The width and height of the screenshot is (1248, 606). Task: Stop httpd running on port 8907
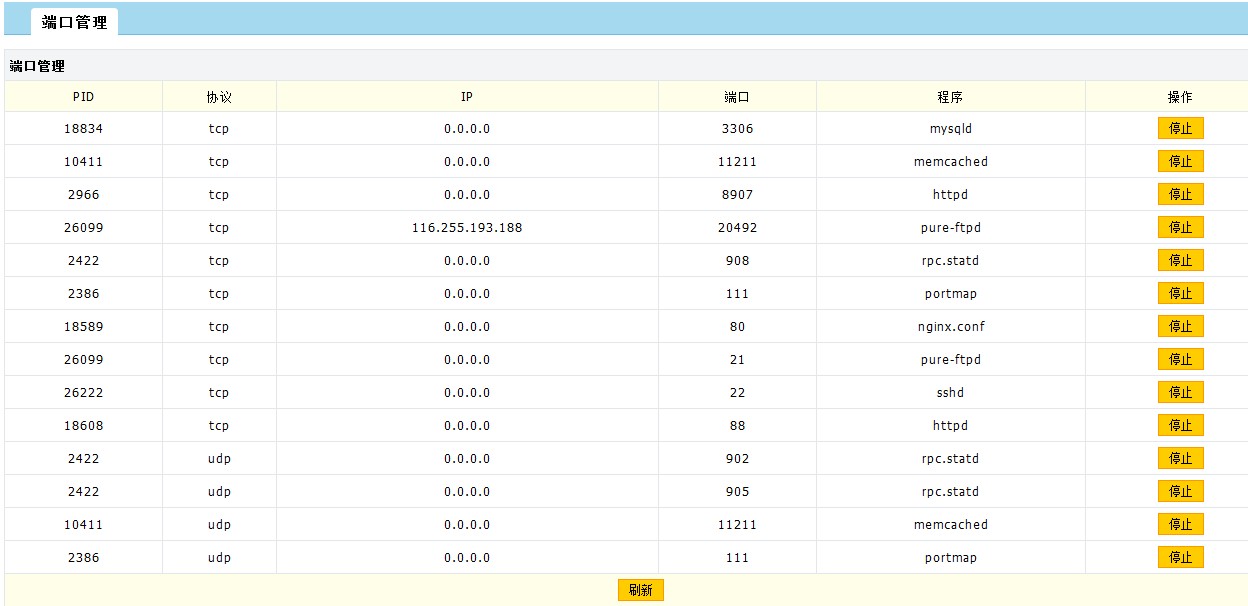click(x=1180, y=195)
